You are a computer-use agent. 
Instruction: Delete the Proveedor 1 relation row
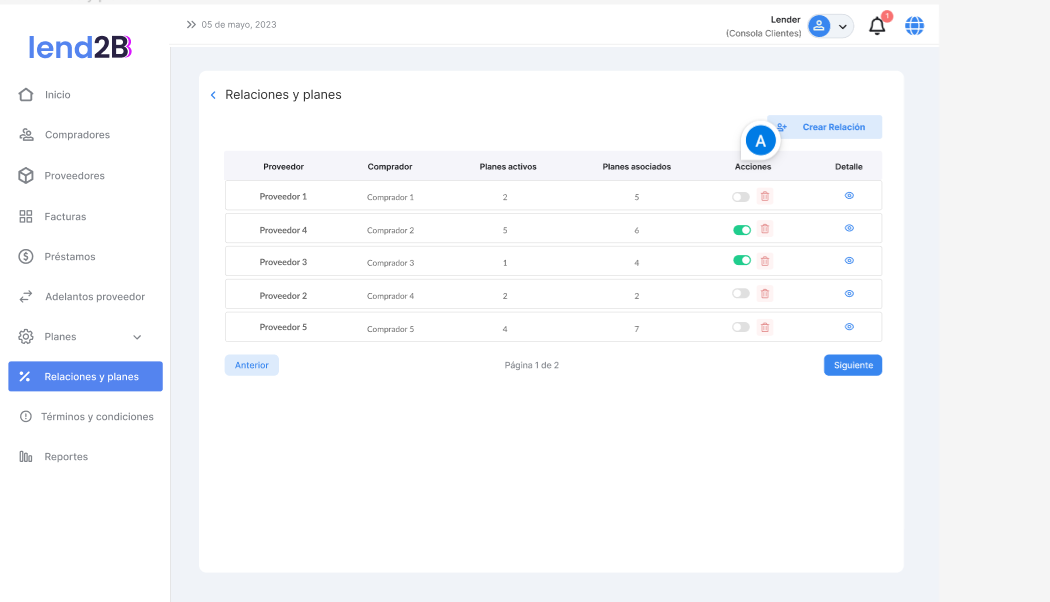(765, 197)
